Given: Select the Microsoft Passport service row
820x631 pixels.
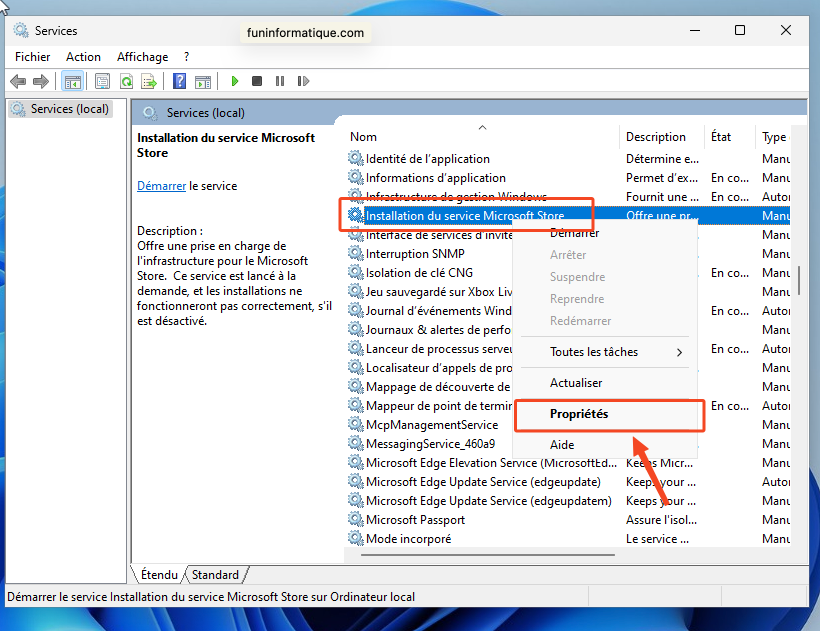Looking at the screenshot, I should tap(415, 520).
